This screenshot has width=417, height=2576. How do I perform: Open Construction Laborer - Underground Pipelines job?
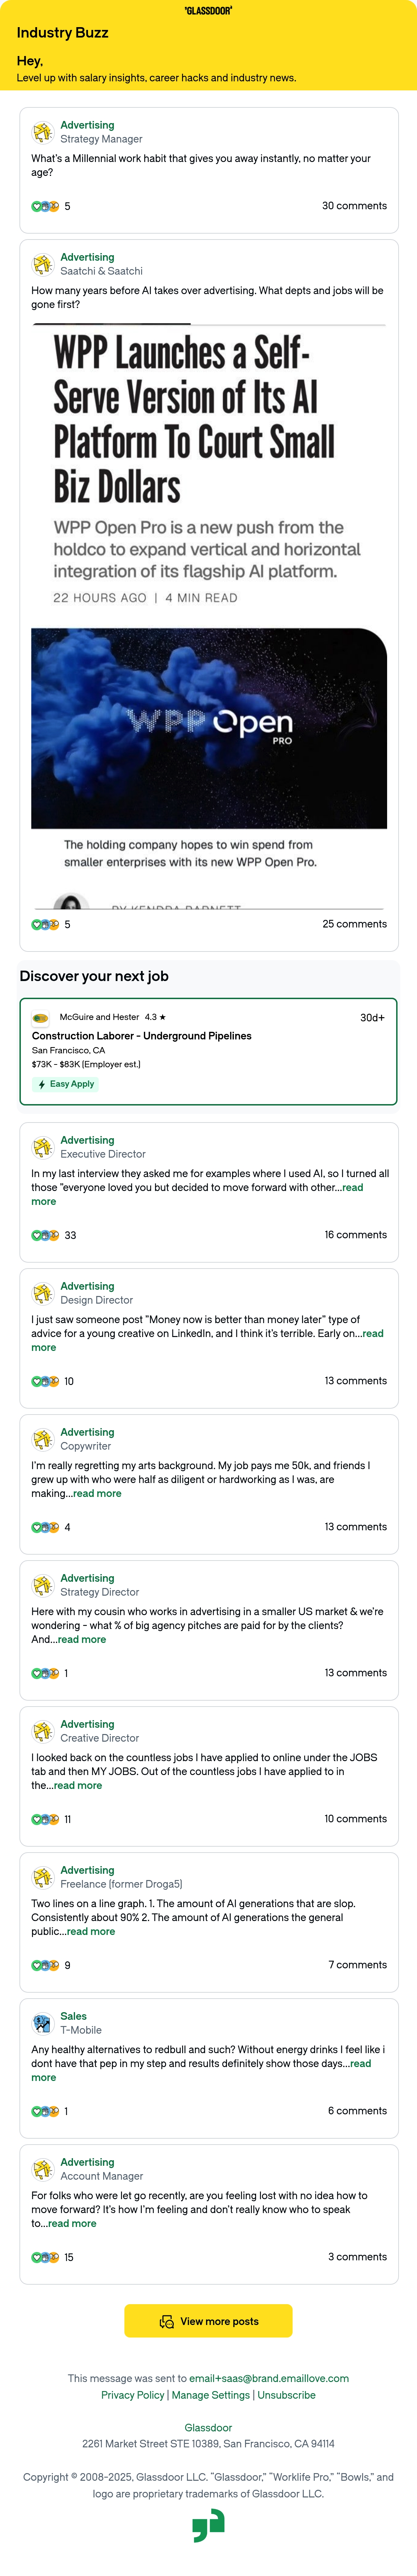[x=141, y=1036]
